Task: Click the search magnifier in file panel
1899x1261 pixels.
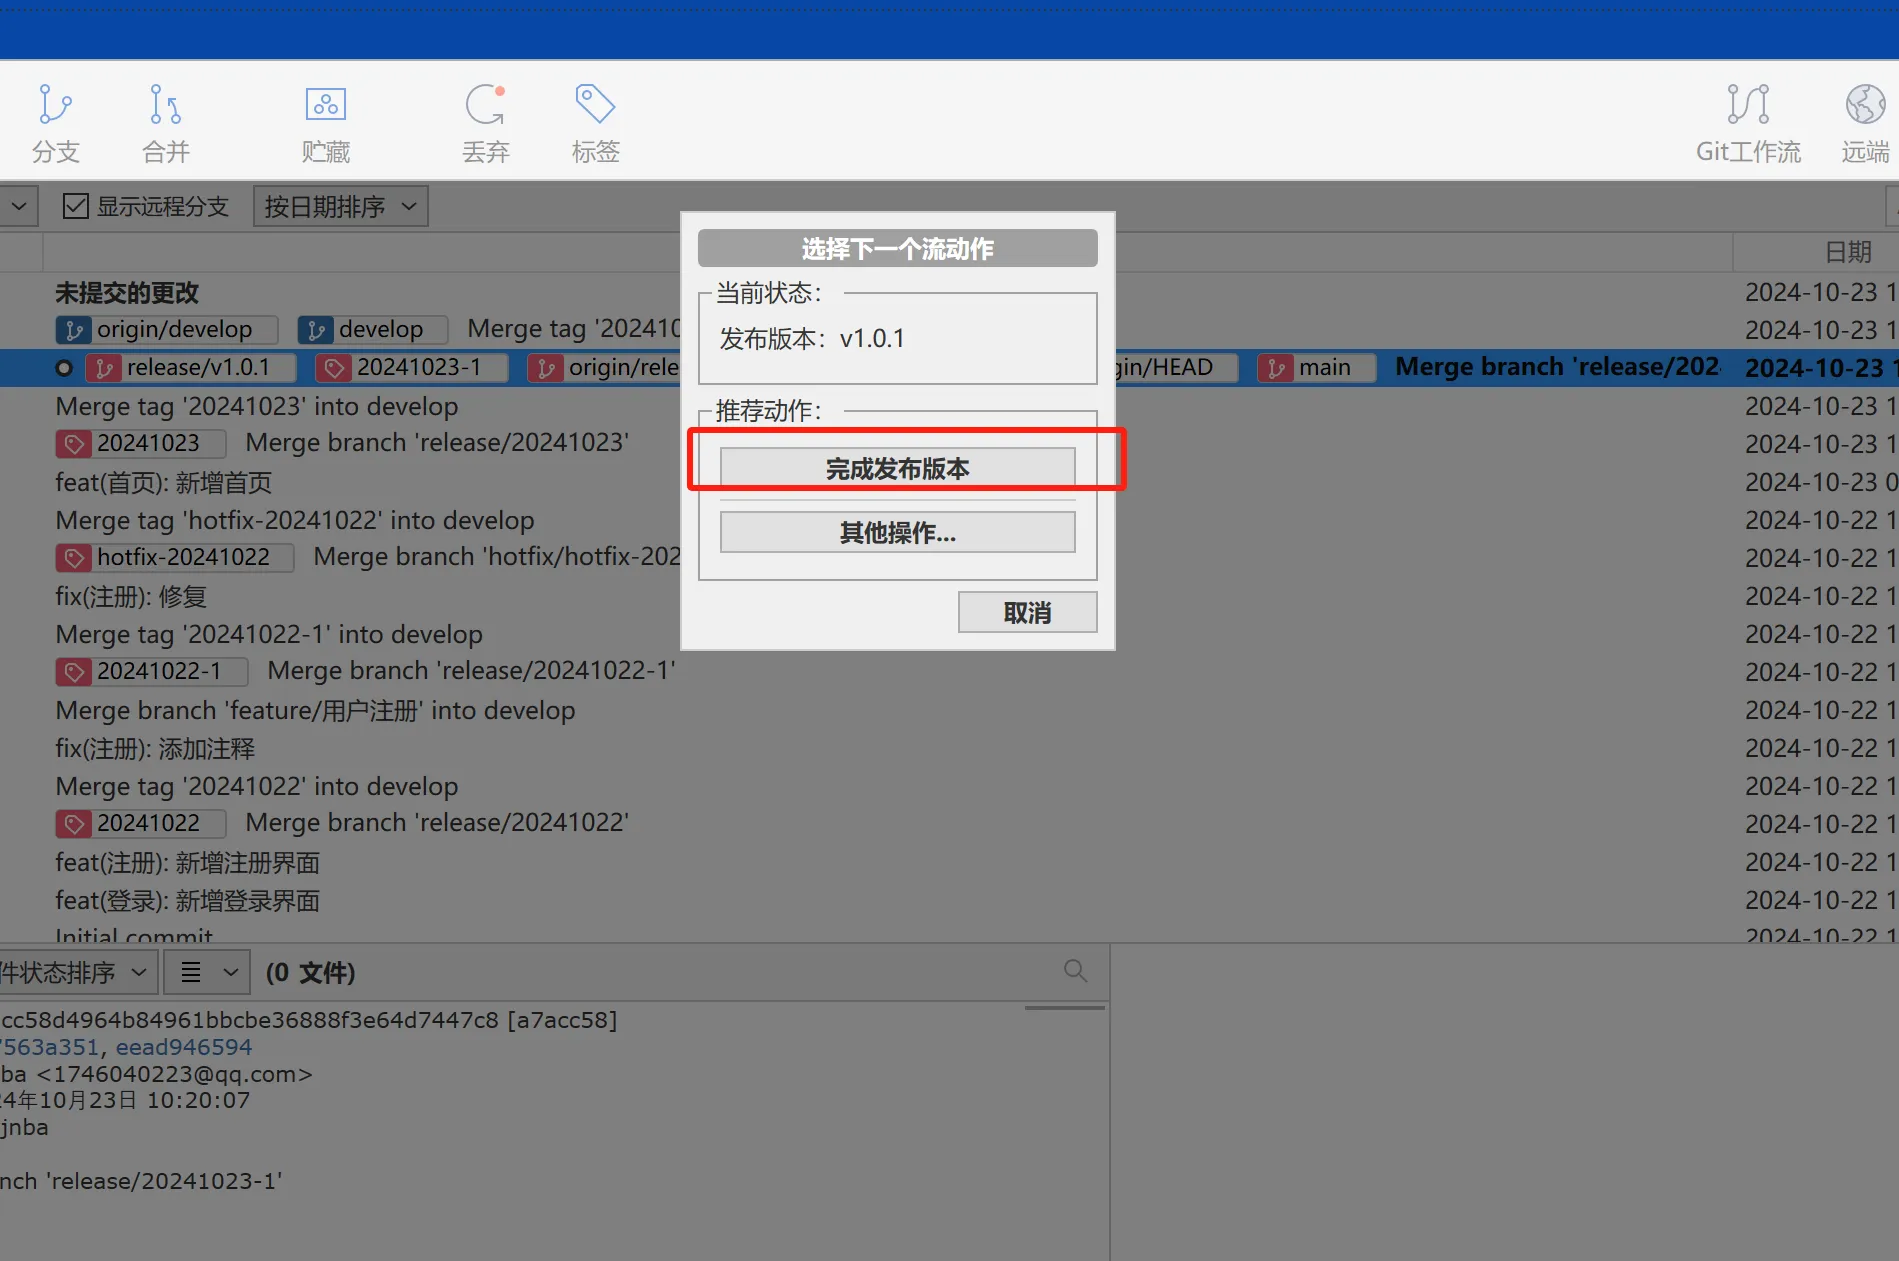Action: (x=1075, y=971)
